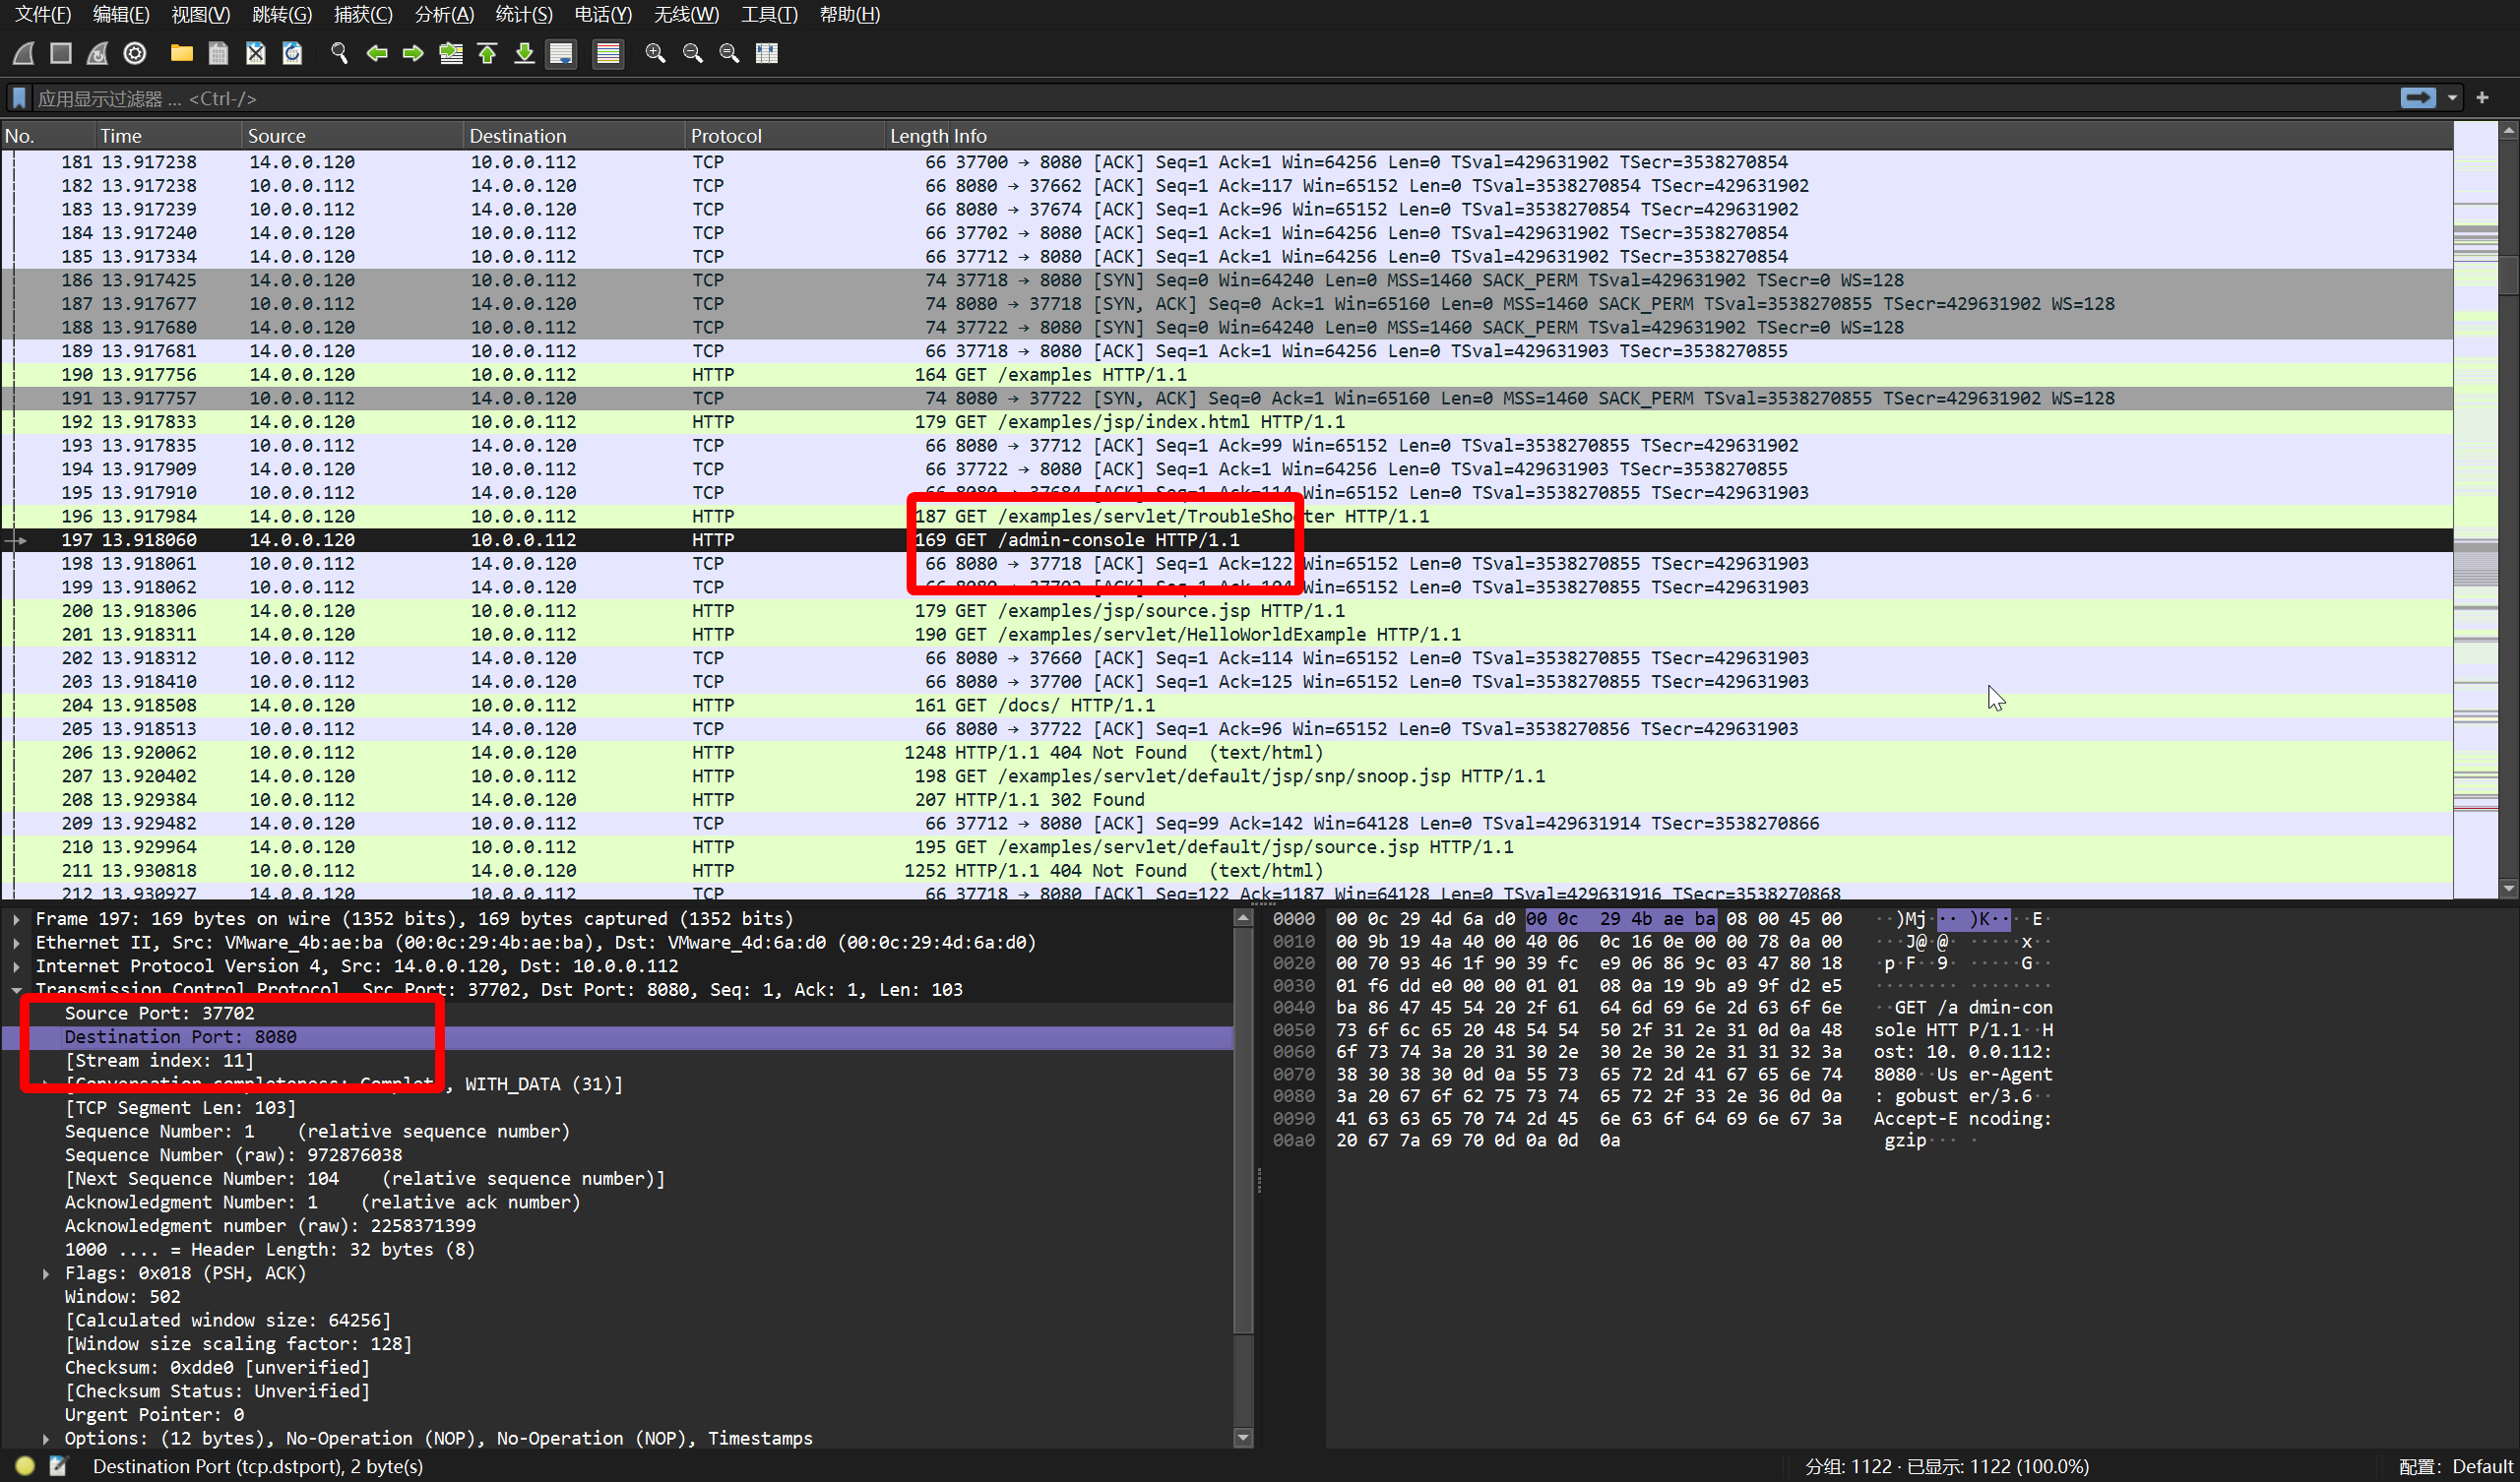Open the 分析(A) menu
Image resolution: width=2520 pixels, height=1482 pixels.
(444, 14)
